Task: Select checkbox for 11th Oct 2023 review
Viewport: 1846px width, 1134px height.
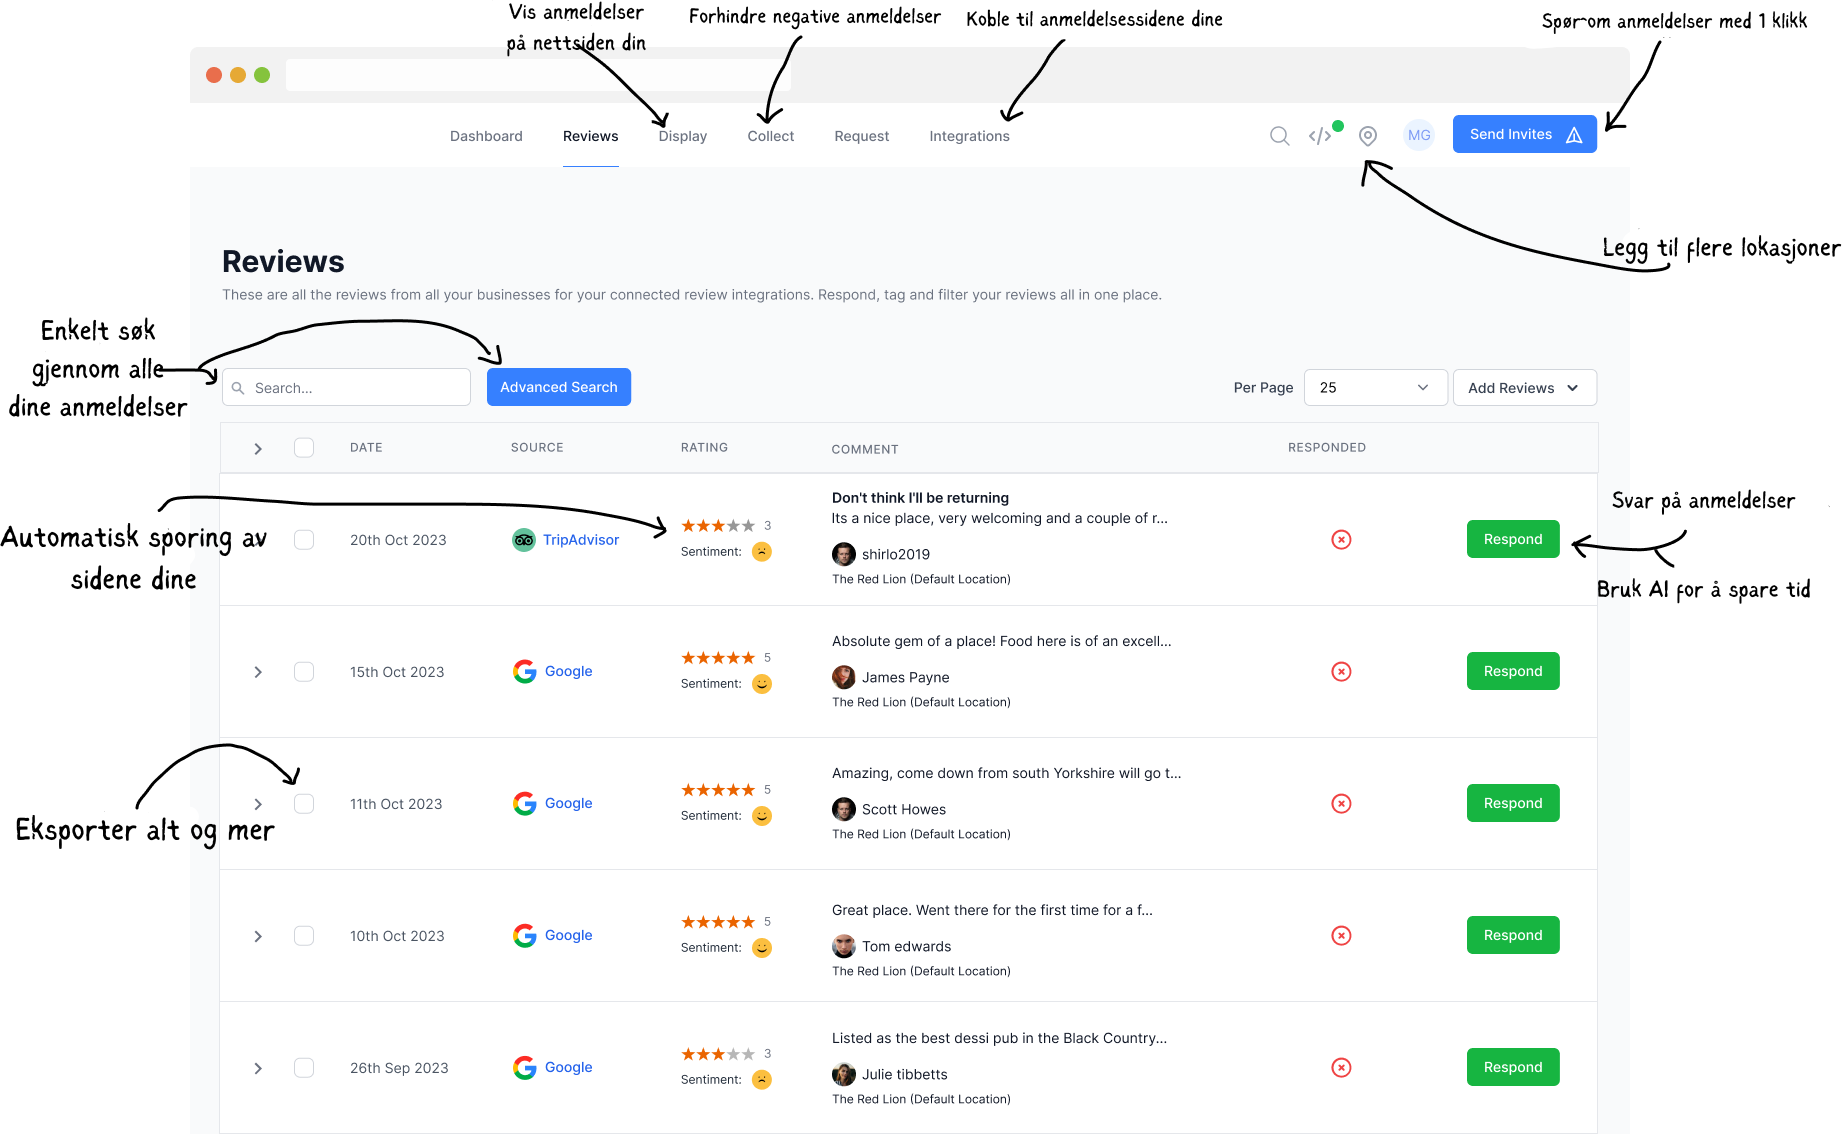Action: tap(304, 804)
